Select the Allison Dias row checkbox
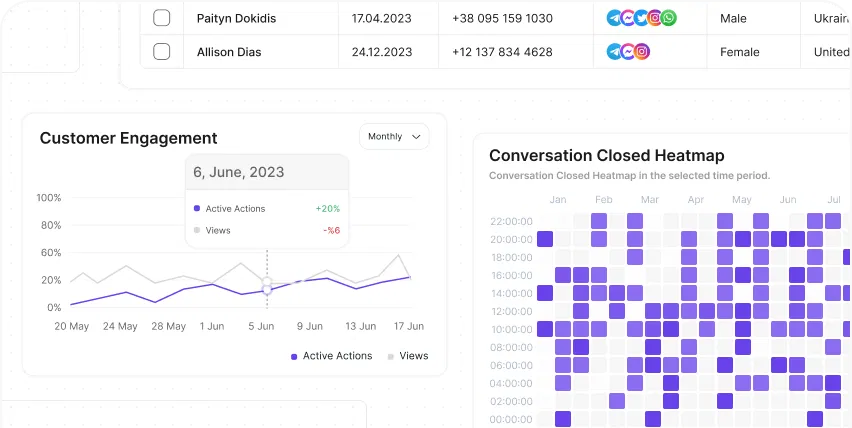Image resolution: width=852 pixels, height=428 pixels. coord(162,52)
